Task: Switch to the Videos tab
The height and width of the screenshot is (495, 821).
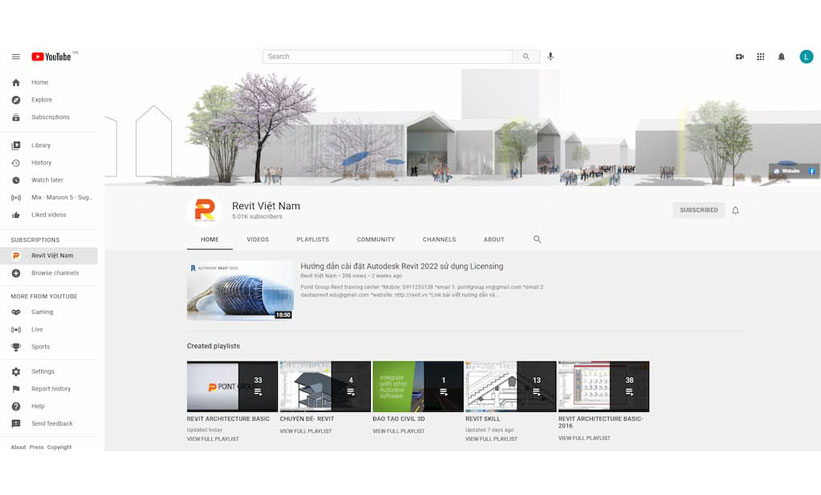Action: [x=258, y=240]
